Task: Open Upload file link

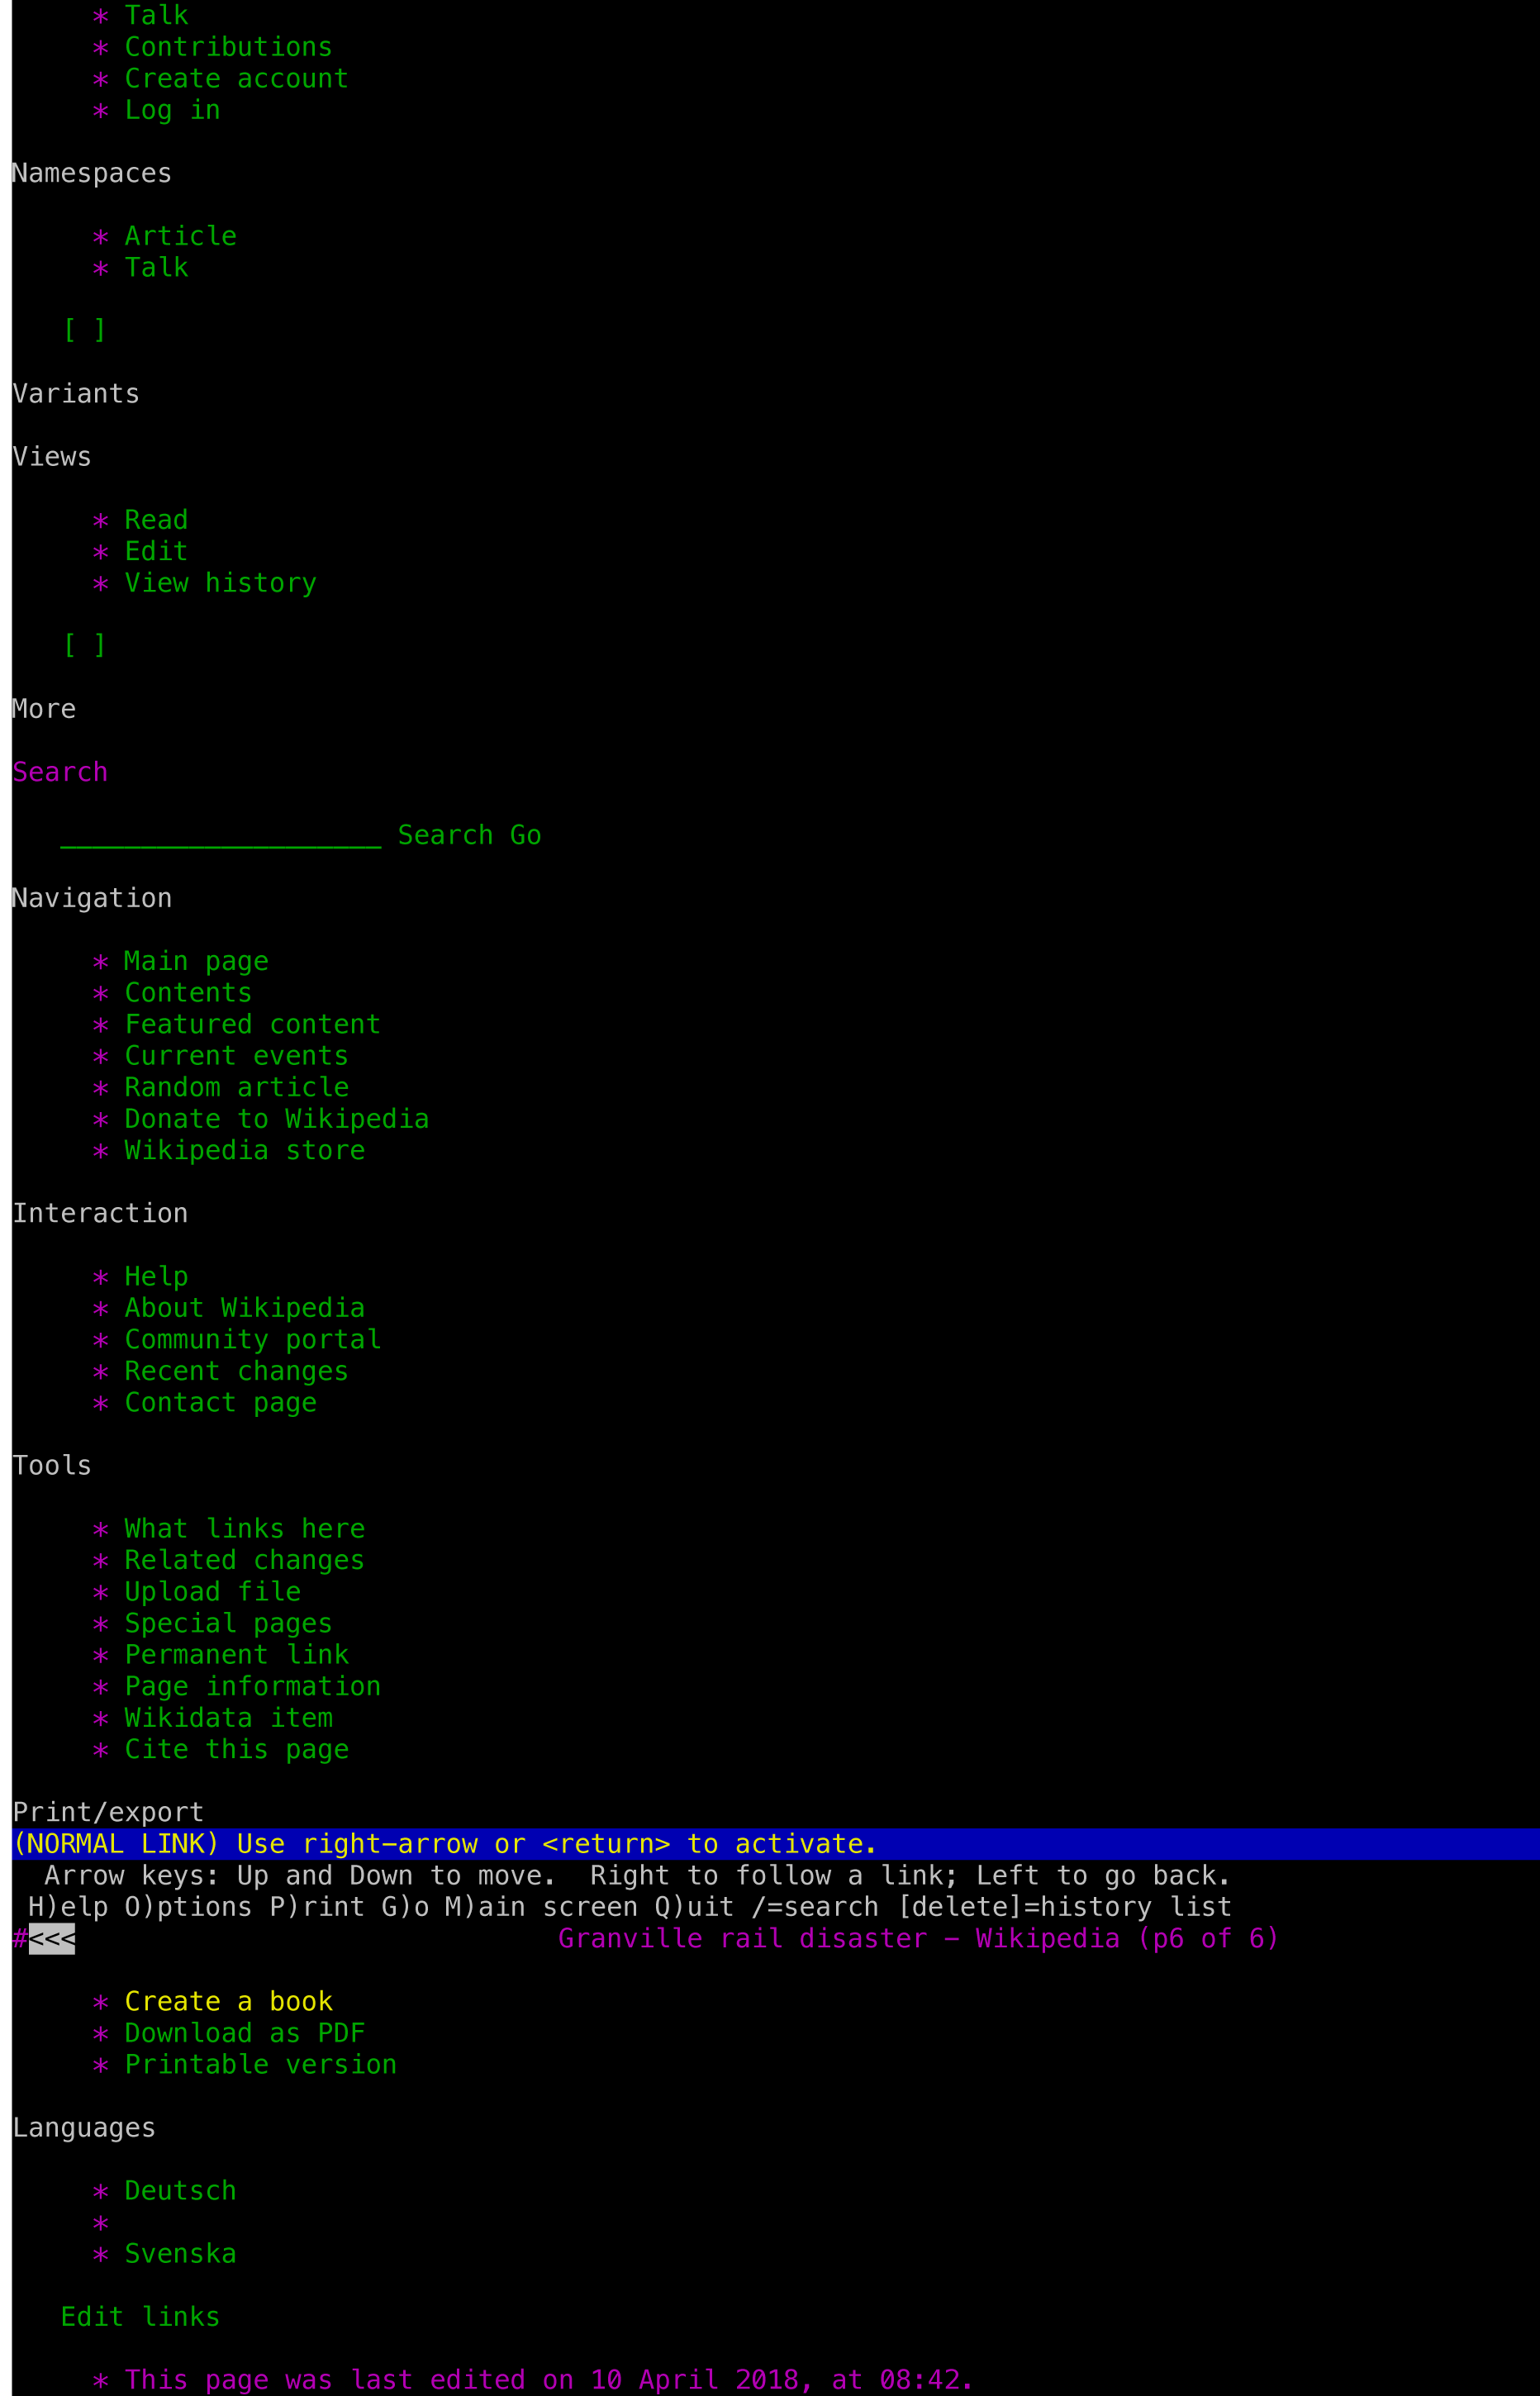Action: click(212, 1592)
